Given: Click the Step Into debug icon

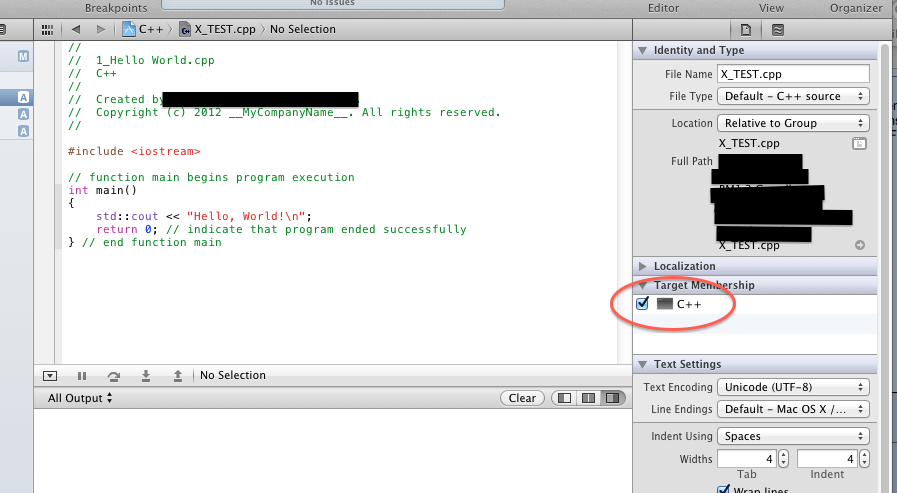Looking at the screenshot, I should pyautogui.click(x=146, y=376).
